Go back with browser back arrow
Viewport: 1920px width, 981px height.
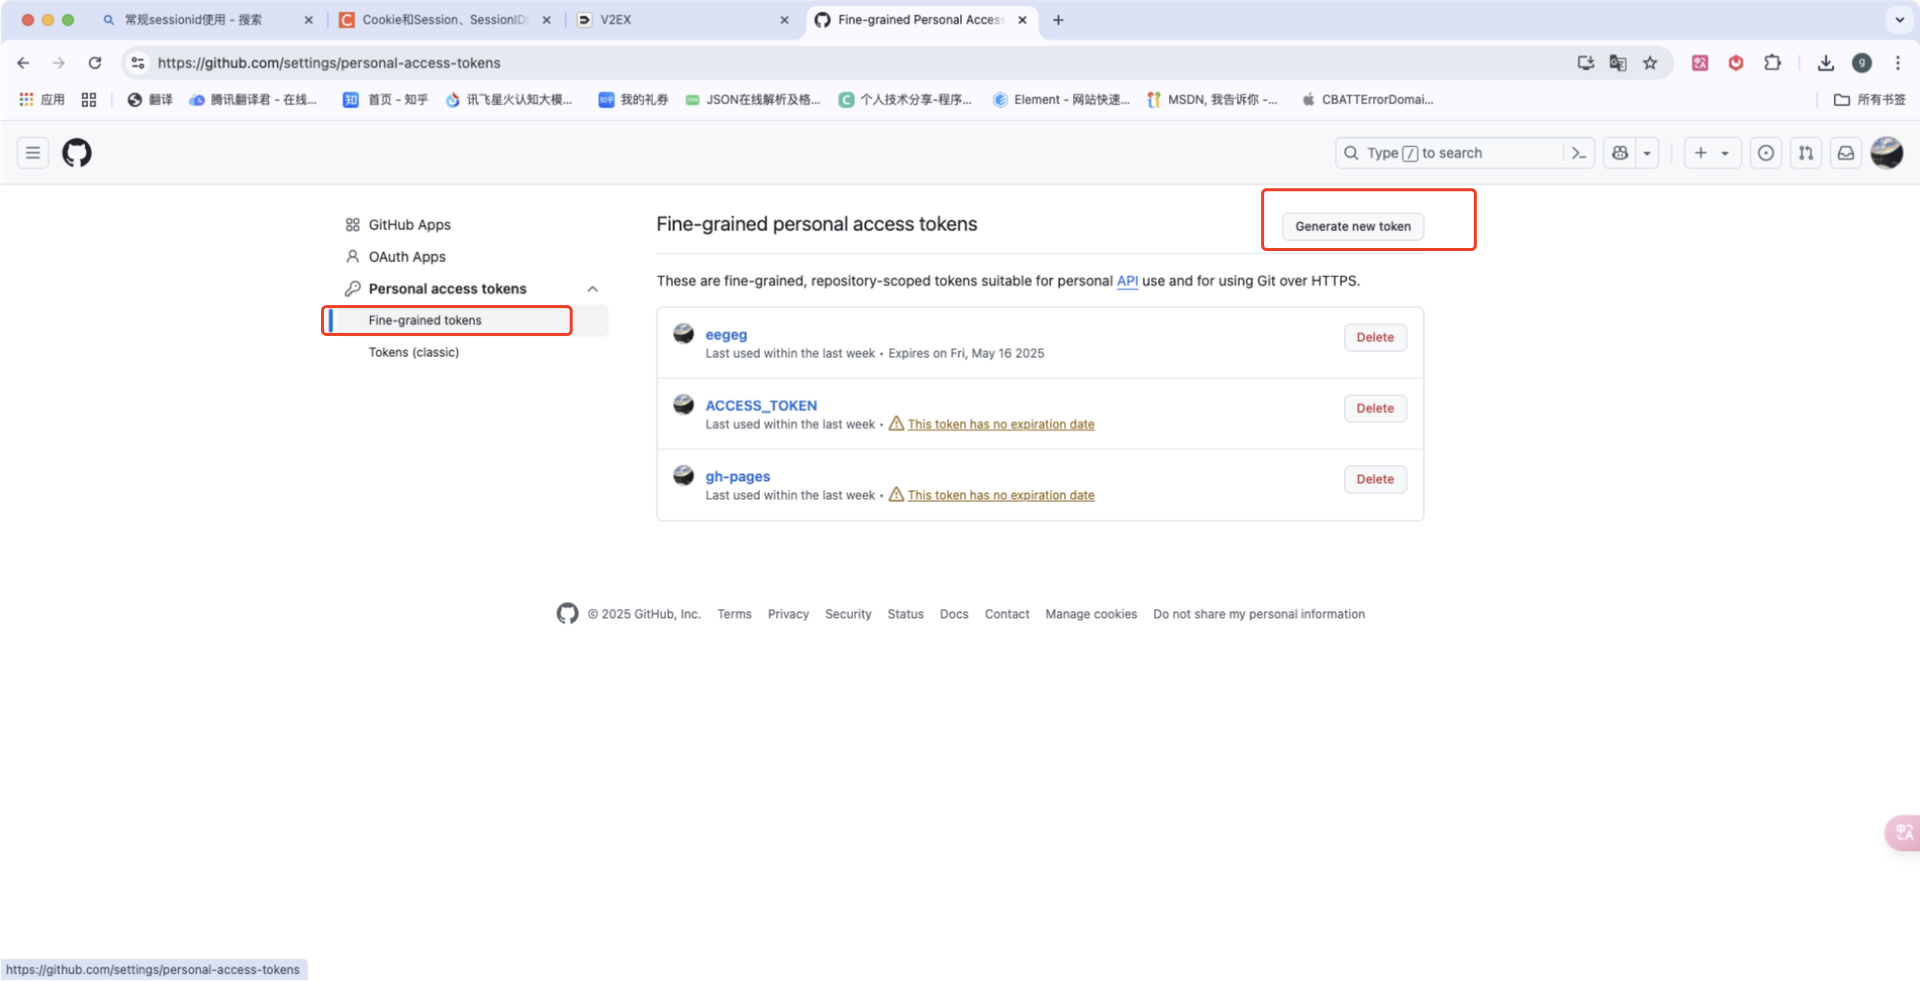(23, 63)
